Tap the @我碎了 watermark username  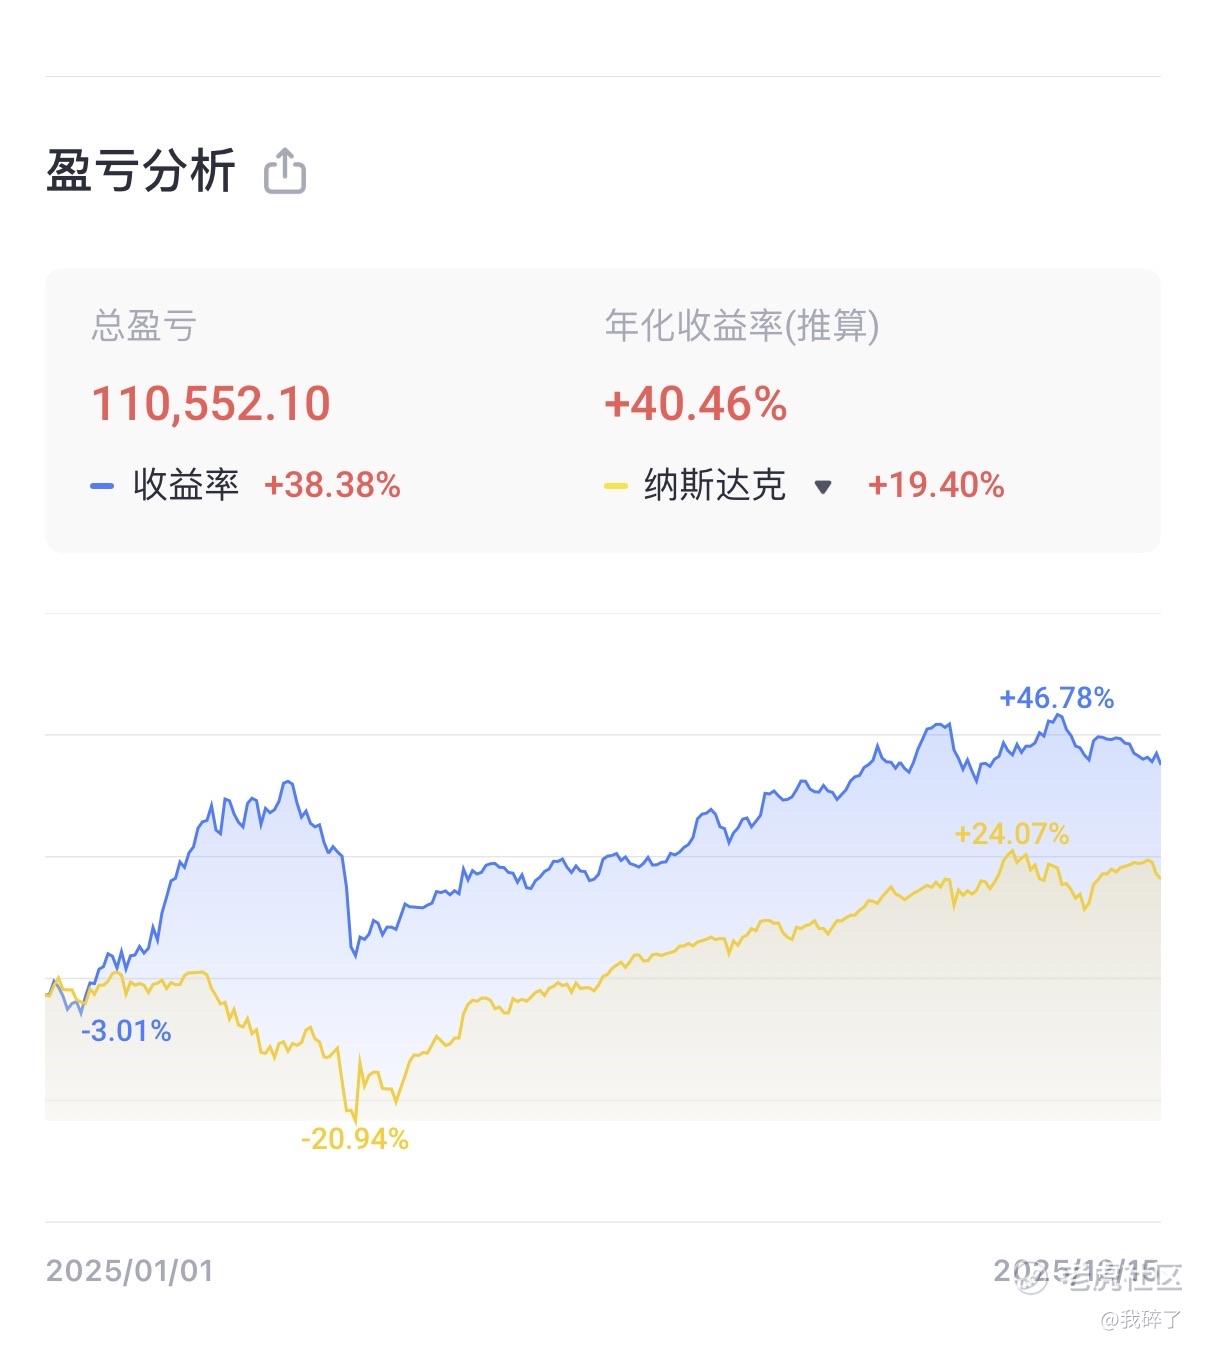(x=1141, y=1320)
